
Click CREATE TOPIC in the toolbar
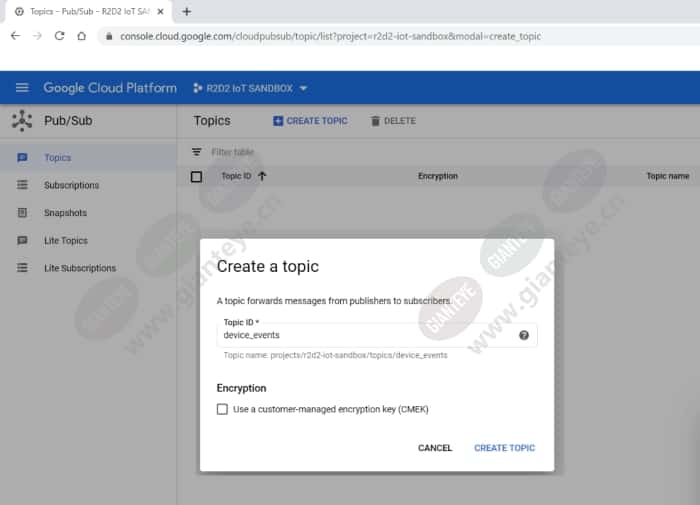point(310,121)
